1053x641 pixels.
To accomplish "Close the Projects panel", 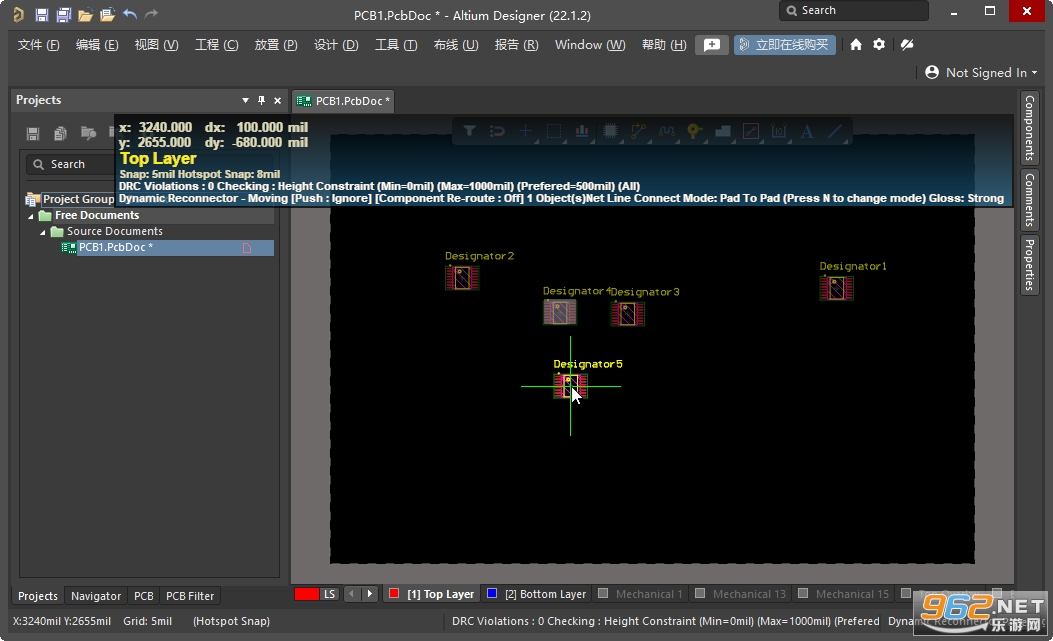I will pyautogui.click(x=277, y=100).
